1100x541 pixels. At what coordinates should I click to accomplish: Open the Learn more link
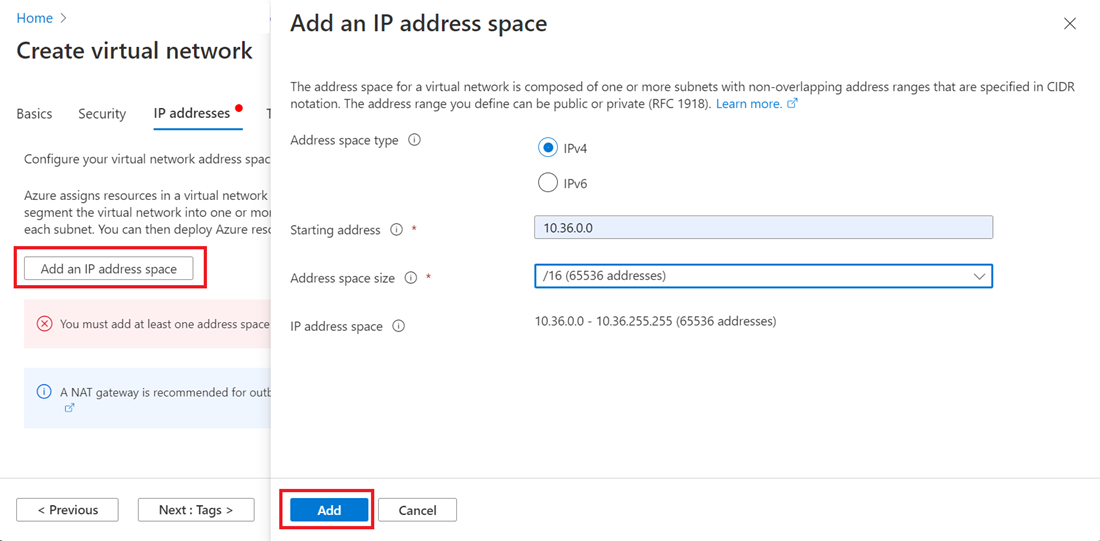click(749, 104)
